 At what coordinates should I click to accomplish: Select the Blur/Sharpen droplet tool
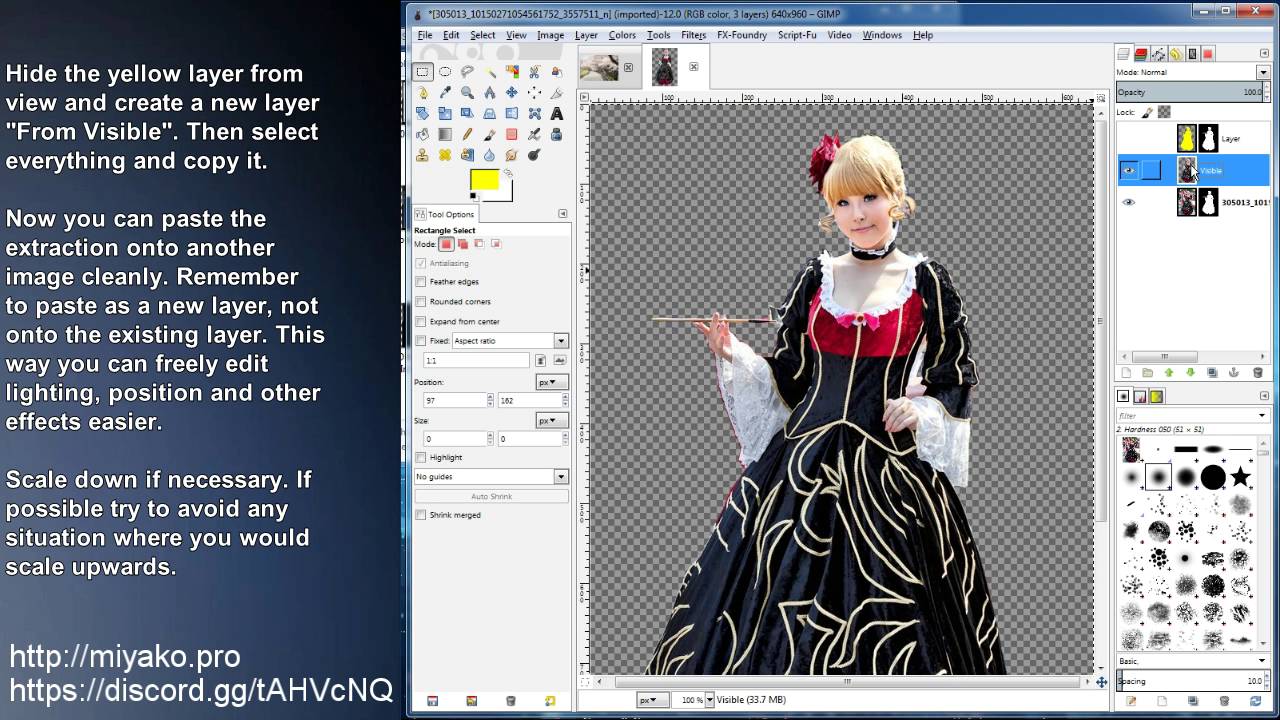click(x=490, y=155)
